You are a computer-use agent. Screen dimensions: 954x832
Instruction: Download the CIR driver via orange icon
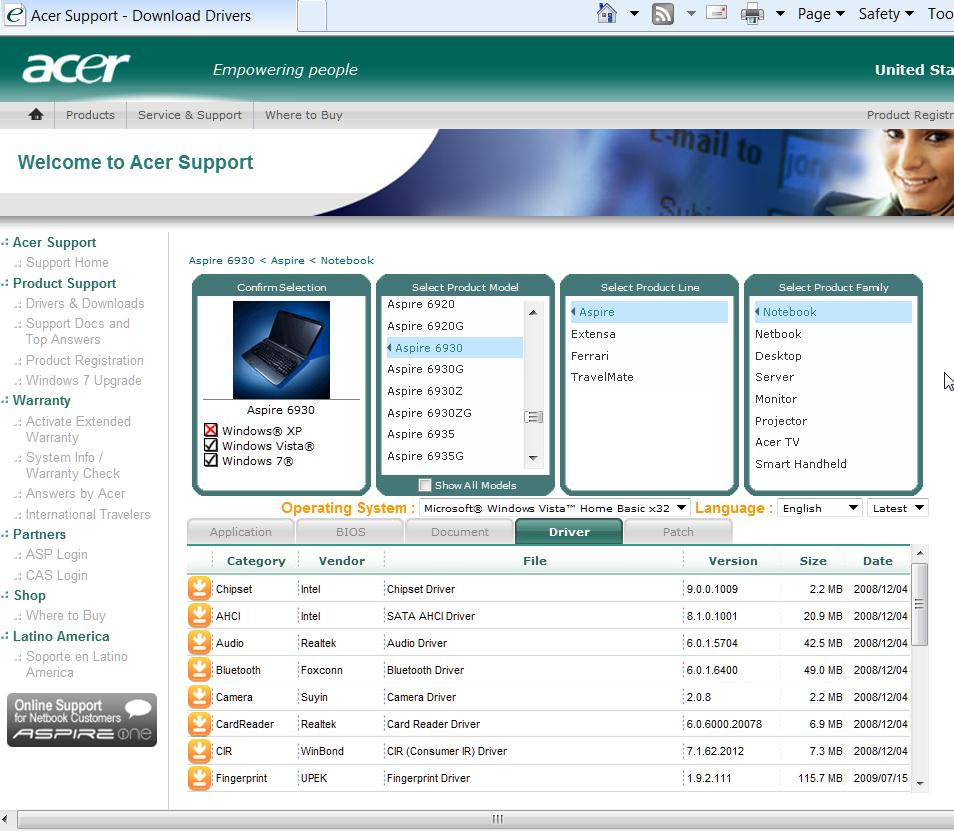(x=199, y=750)
